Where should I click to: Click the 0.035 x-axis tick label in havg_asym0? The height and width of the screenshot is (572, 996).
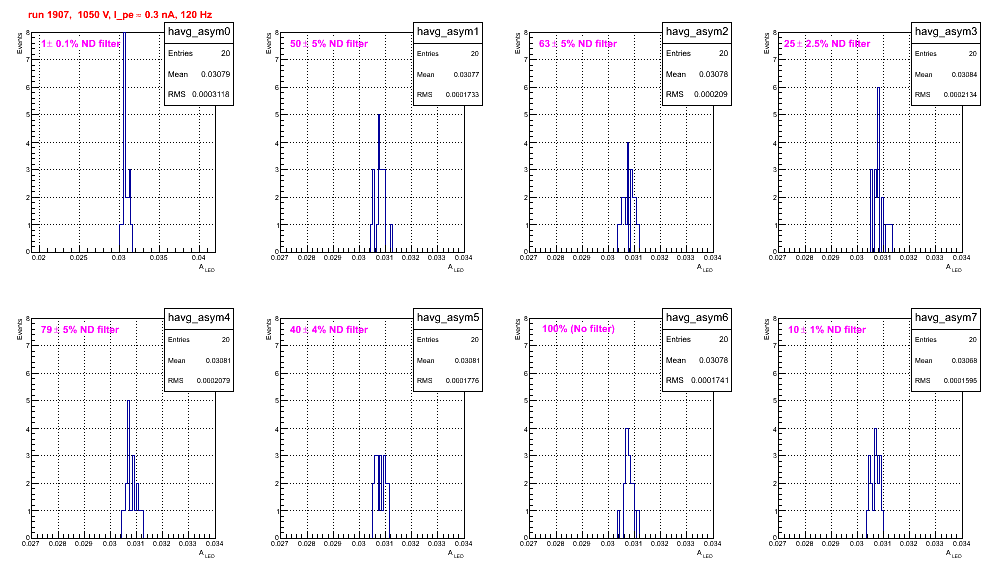159,257
